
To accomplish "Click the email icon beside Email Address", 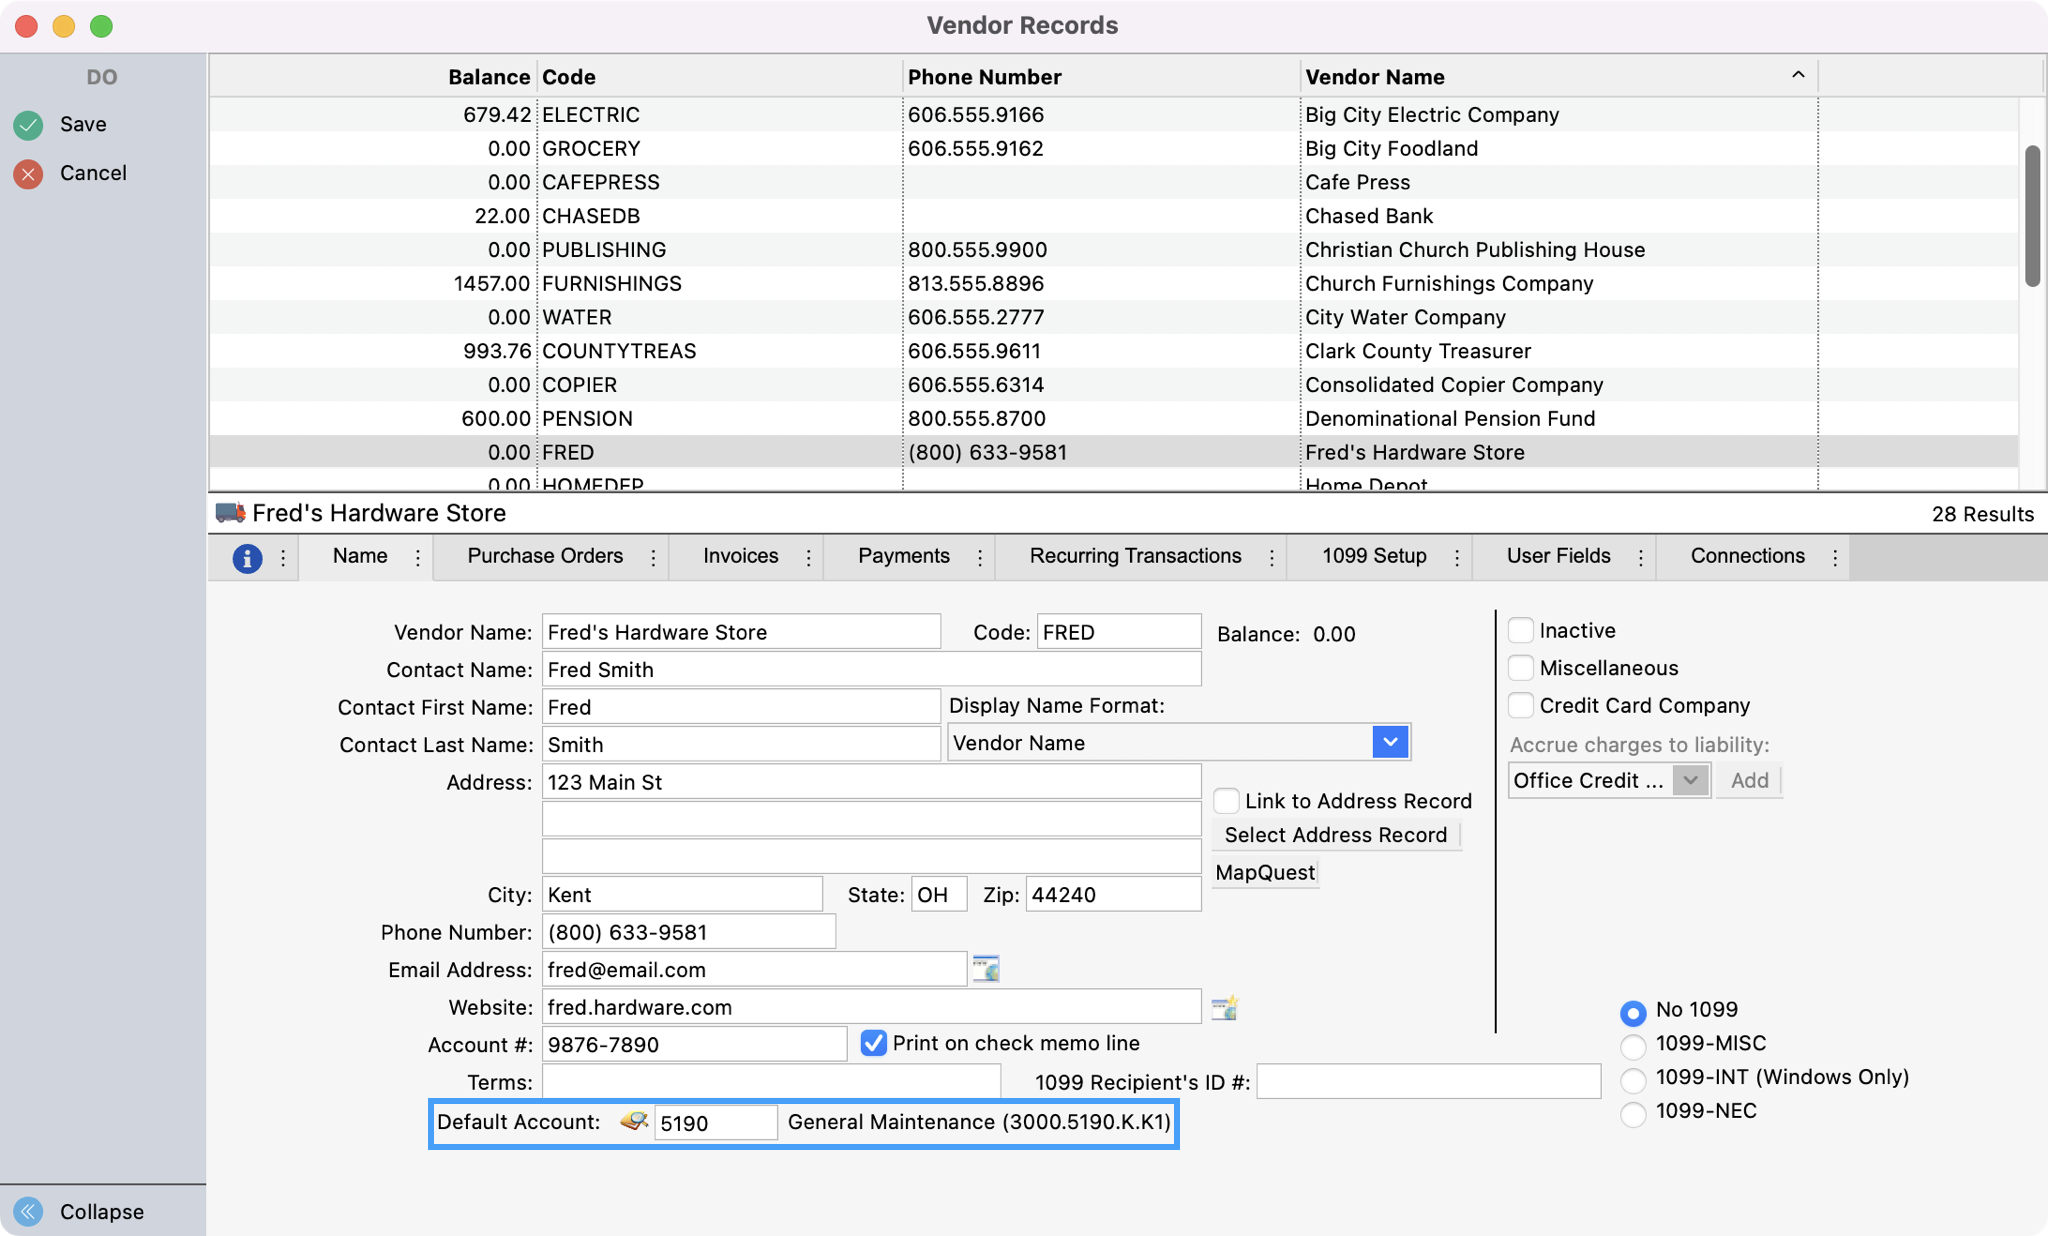I will point(986,969).
